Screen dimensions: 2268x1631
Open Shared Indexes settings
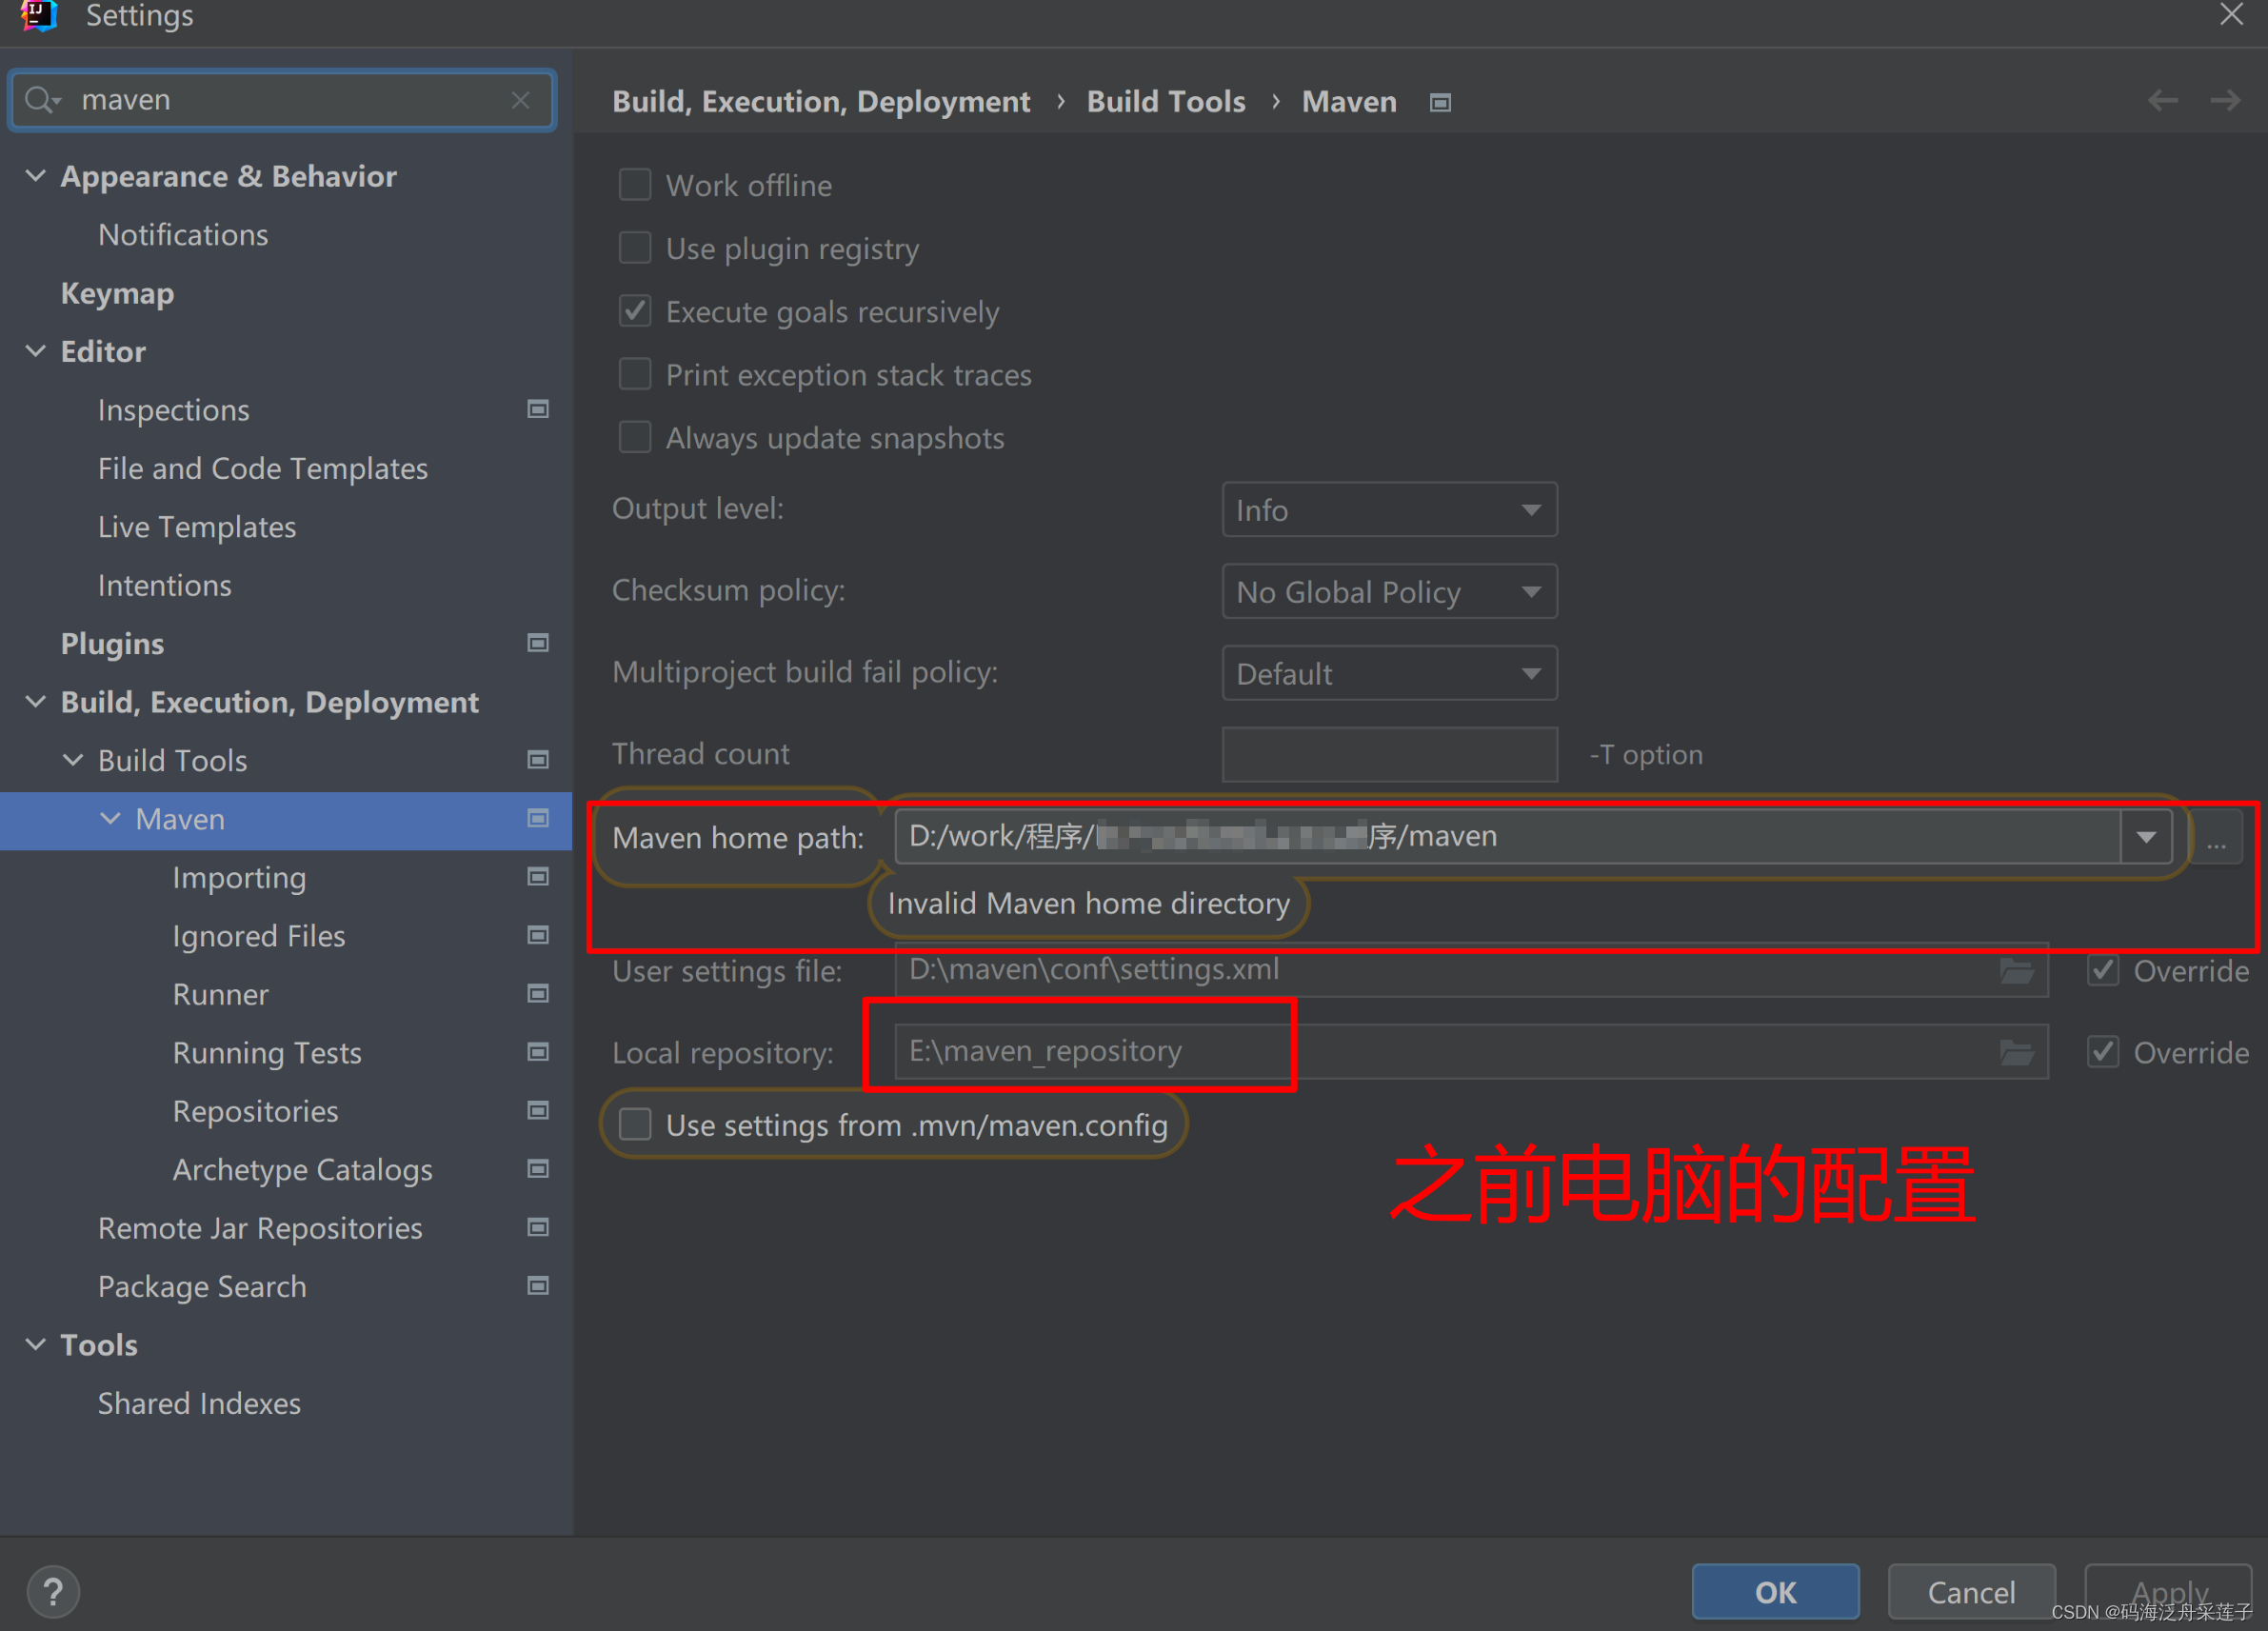[199, 1403]
